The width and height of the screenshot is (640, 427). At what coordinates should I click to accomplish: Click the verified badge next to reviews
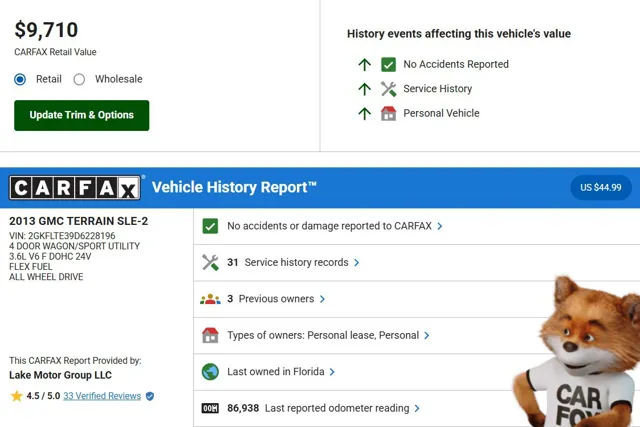coord(150,396)
